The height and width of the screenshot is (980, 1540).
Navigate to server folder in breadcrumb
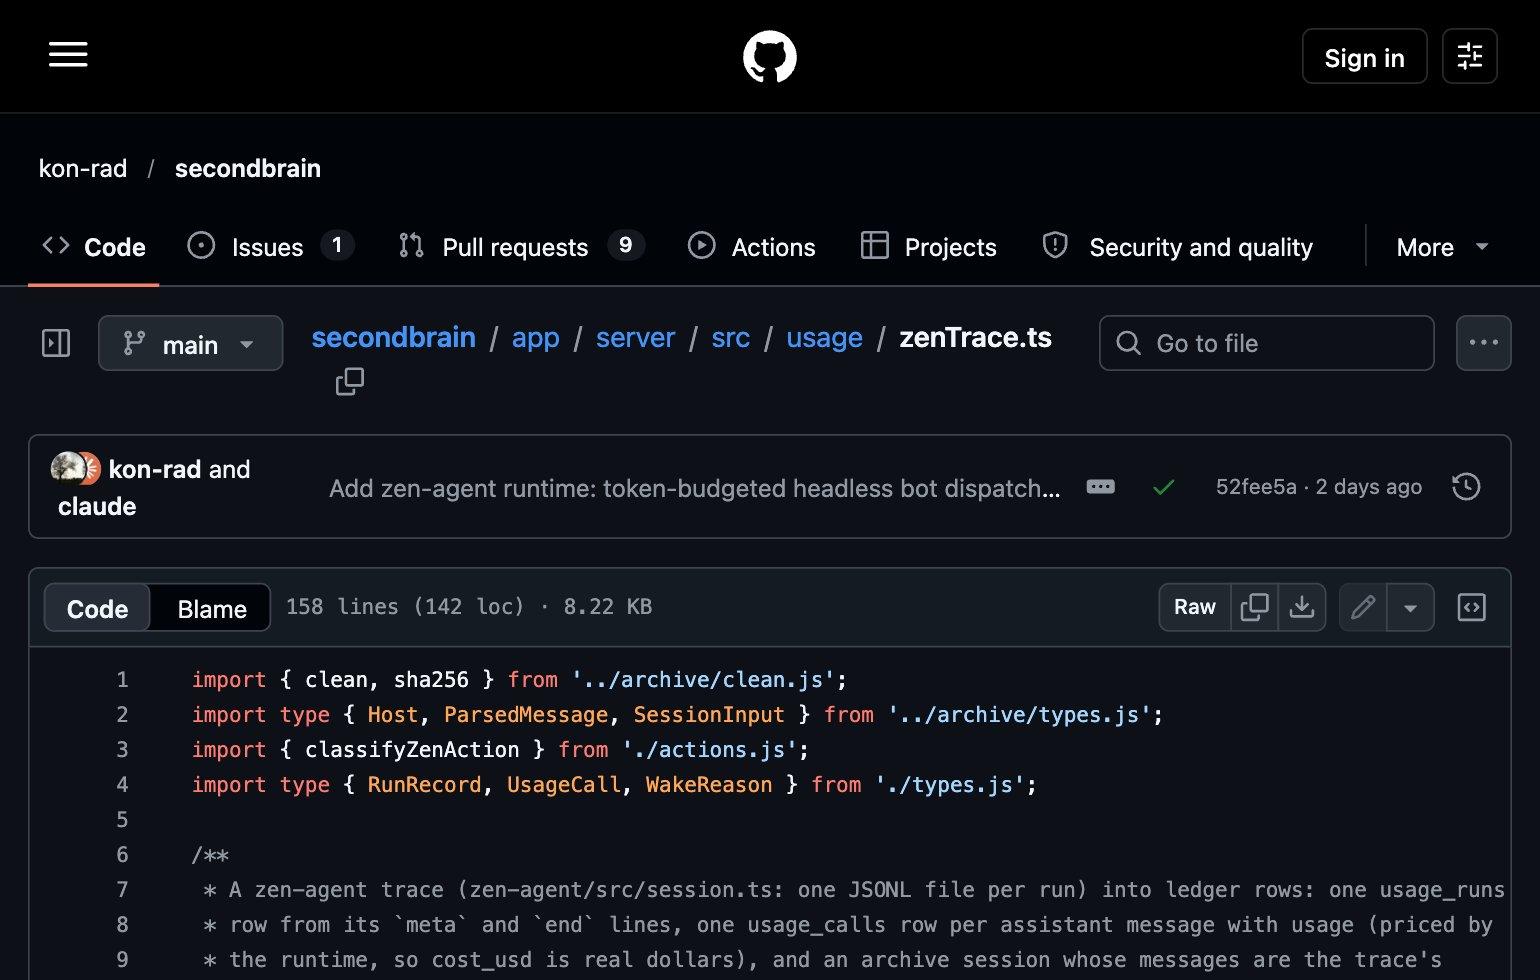(x=635, y=337)
